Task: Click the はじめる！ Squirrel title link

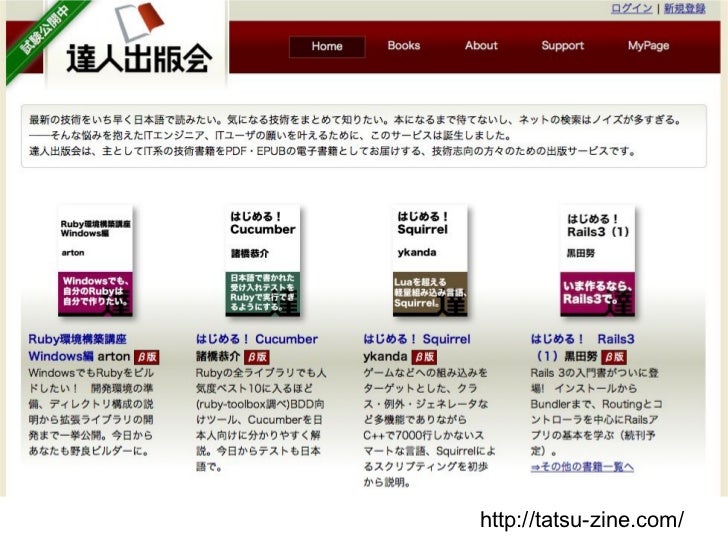Action: coord(416,339)
